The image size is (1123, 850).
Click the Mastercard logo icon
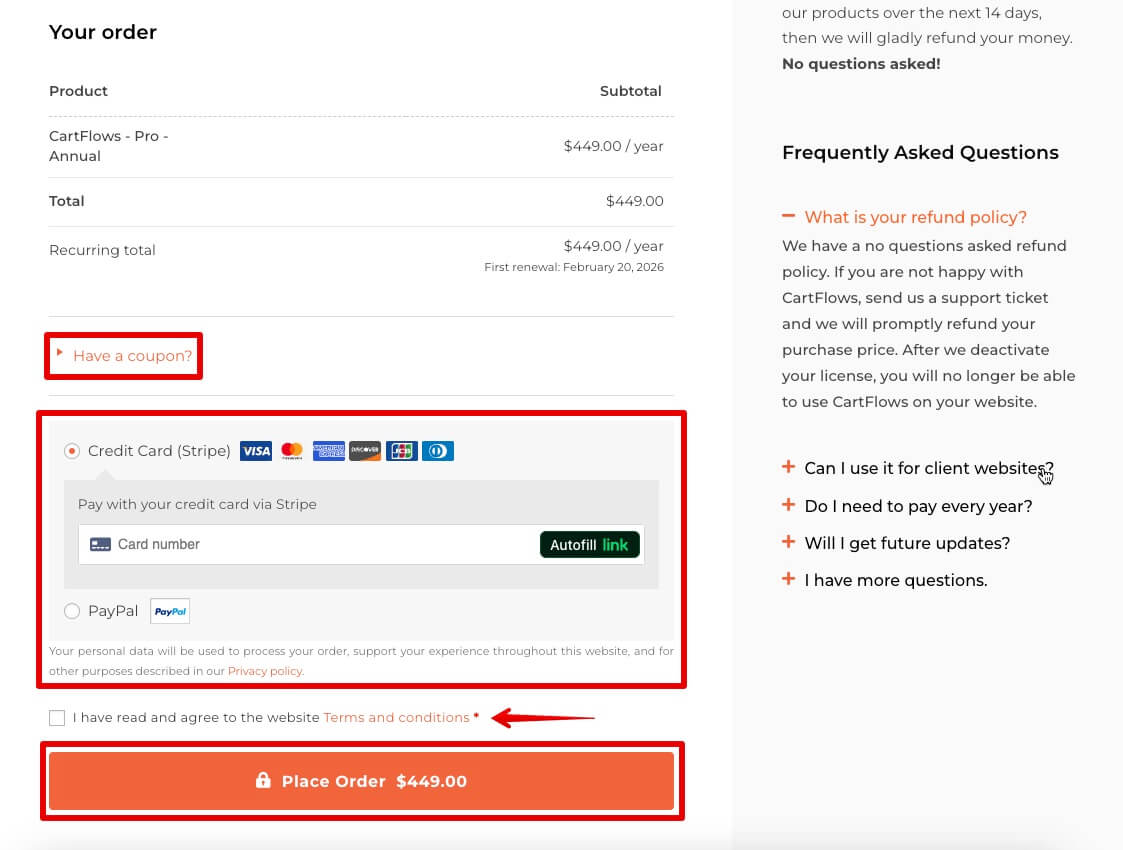pos(292,451)
